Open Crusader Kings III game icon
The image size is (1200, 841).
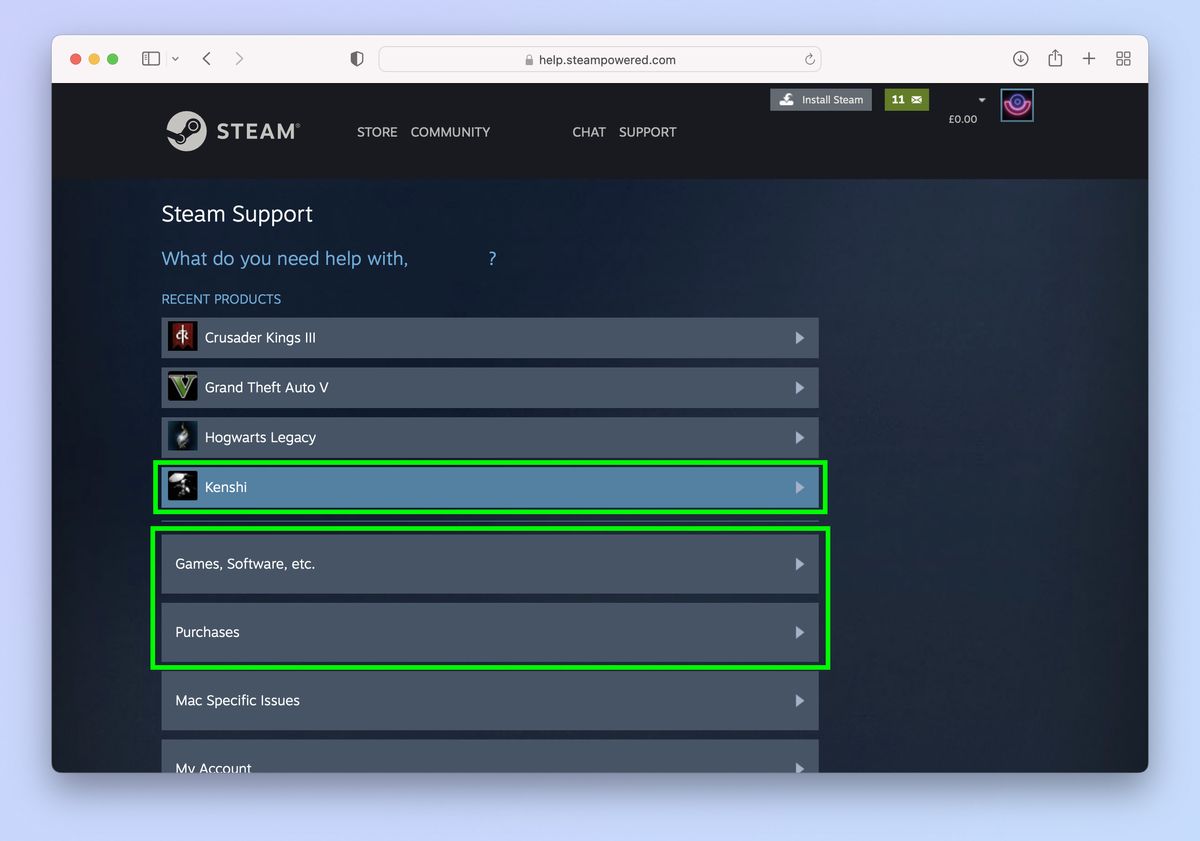pos(182,337)
